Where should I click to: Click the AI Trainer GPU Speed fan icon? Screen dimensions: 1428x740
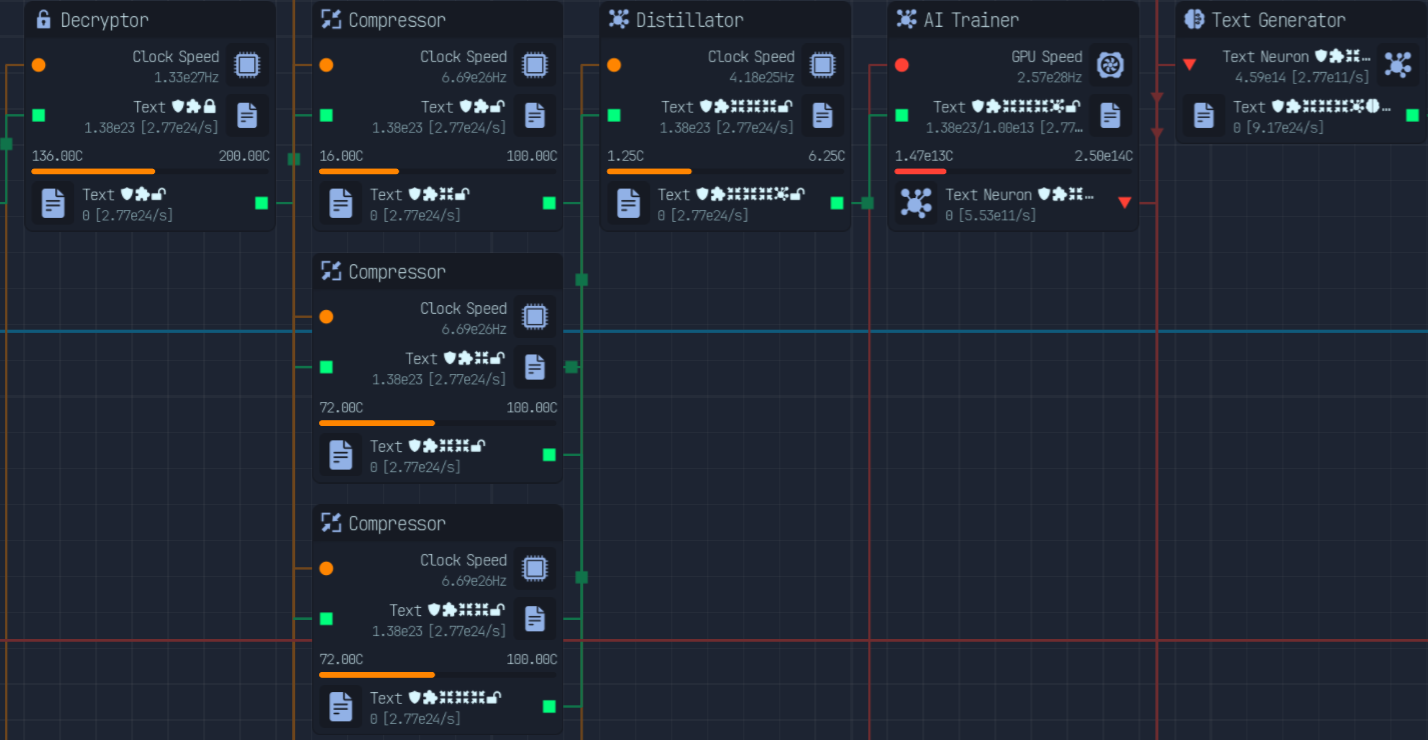tap(1110, 65)
